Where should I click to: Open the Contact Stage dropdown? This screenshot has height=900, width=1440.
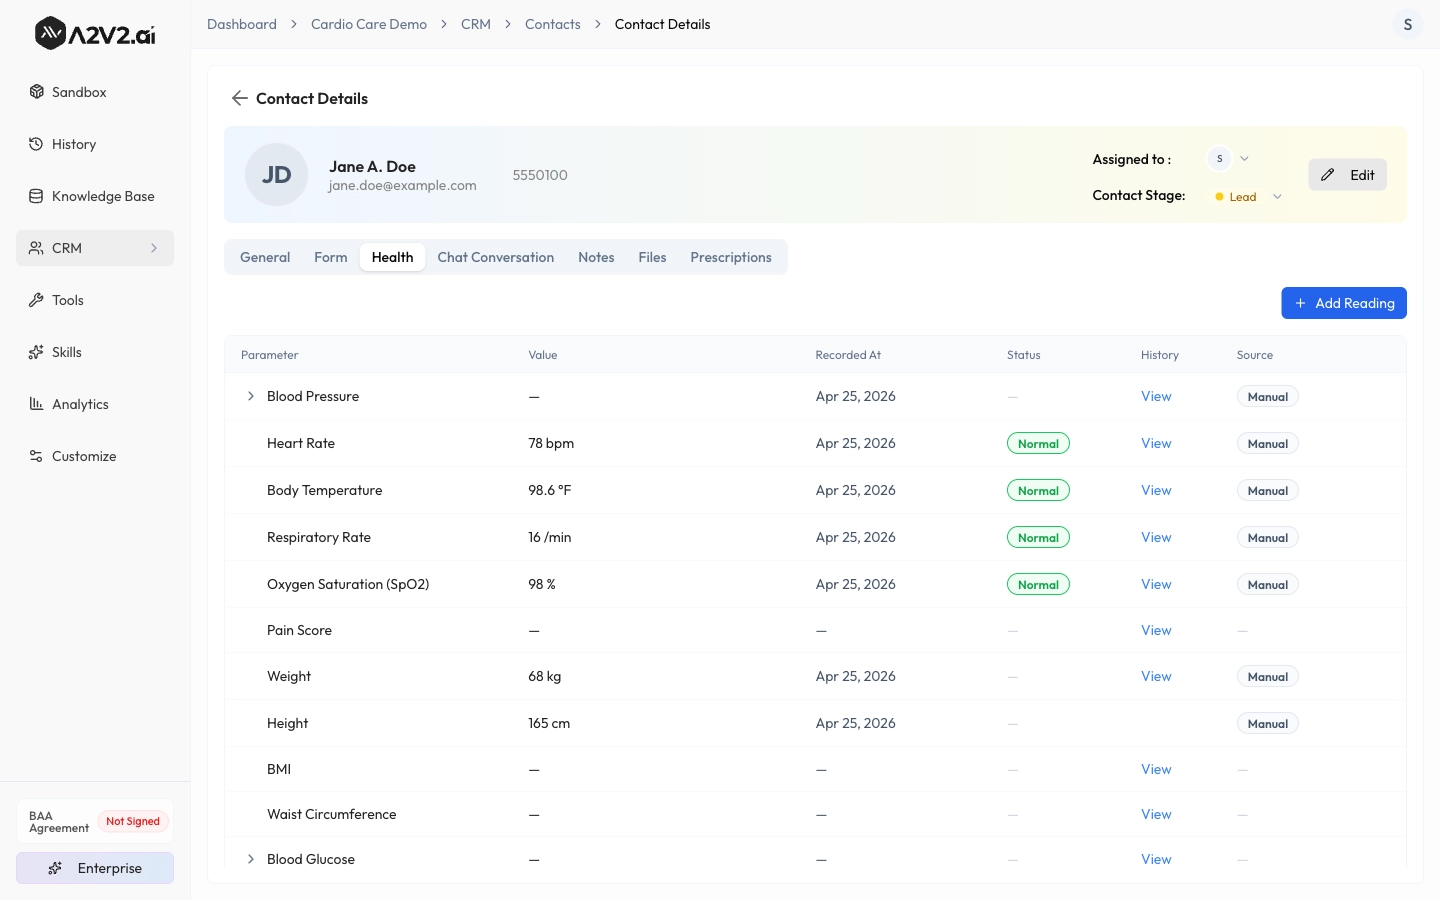tap(1277, 196)
